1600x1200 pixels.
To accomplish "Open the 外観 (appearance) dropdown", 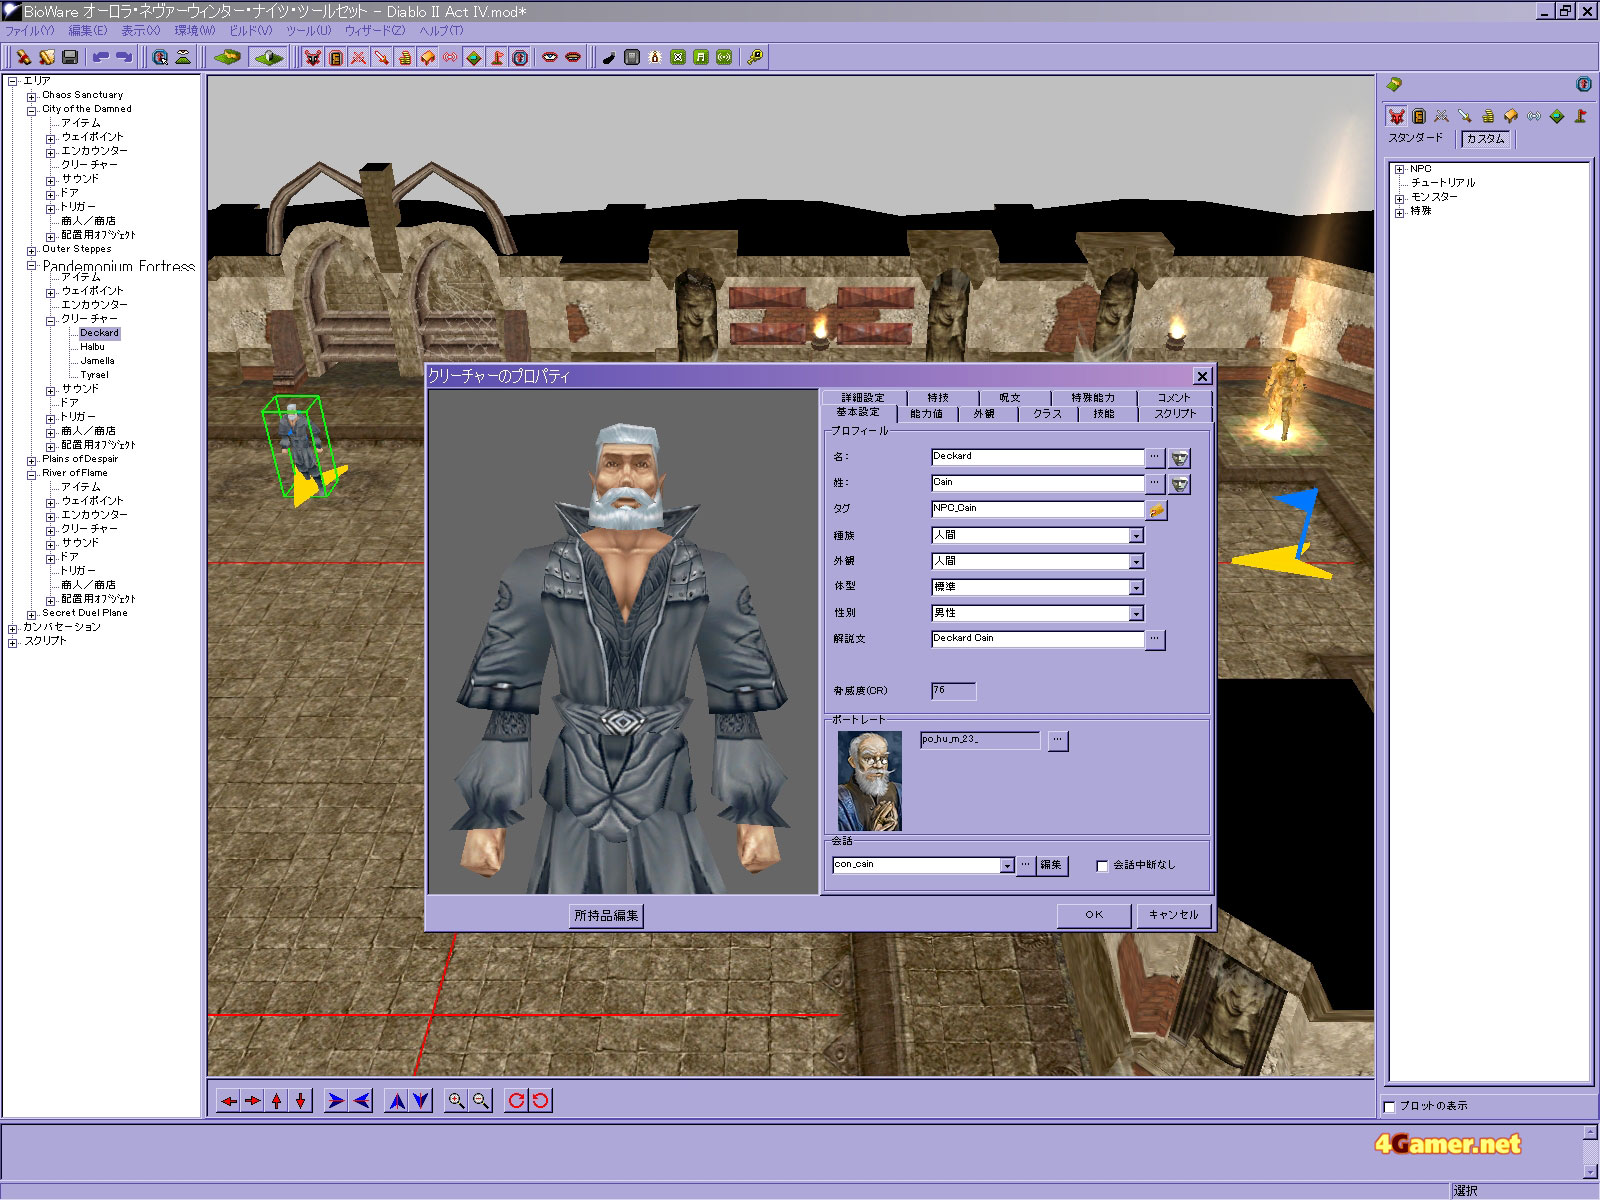I will click(1136, 562).
